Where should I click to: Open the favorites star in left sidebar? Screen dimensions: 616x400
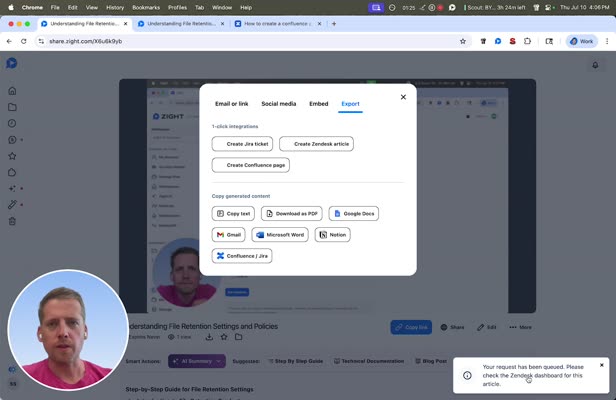(12, 156)
